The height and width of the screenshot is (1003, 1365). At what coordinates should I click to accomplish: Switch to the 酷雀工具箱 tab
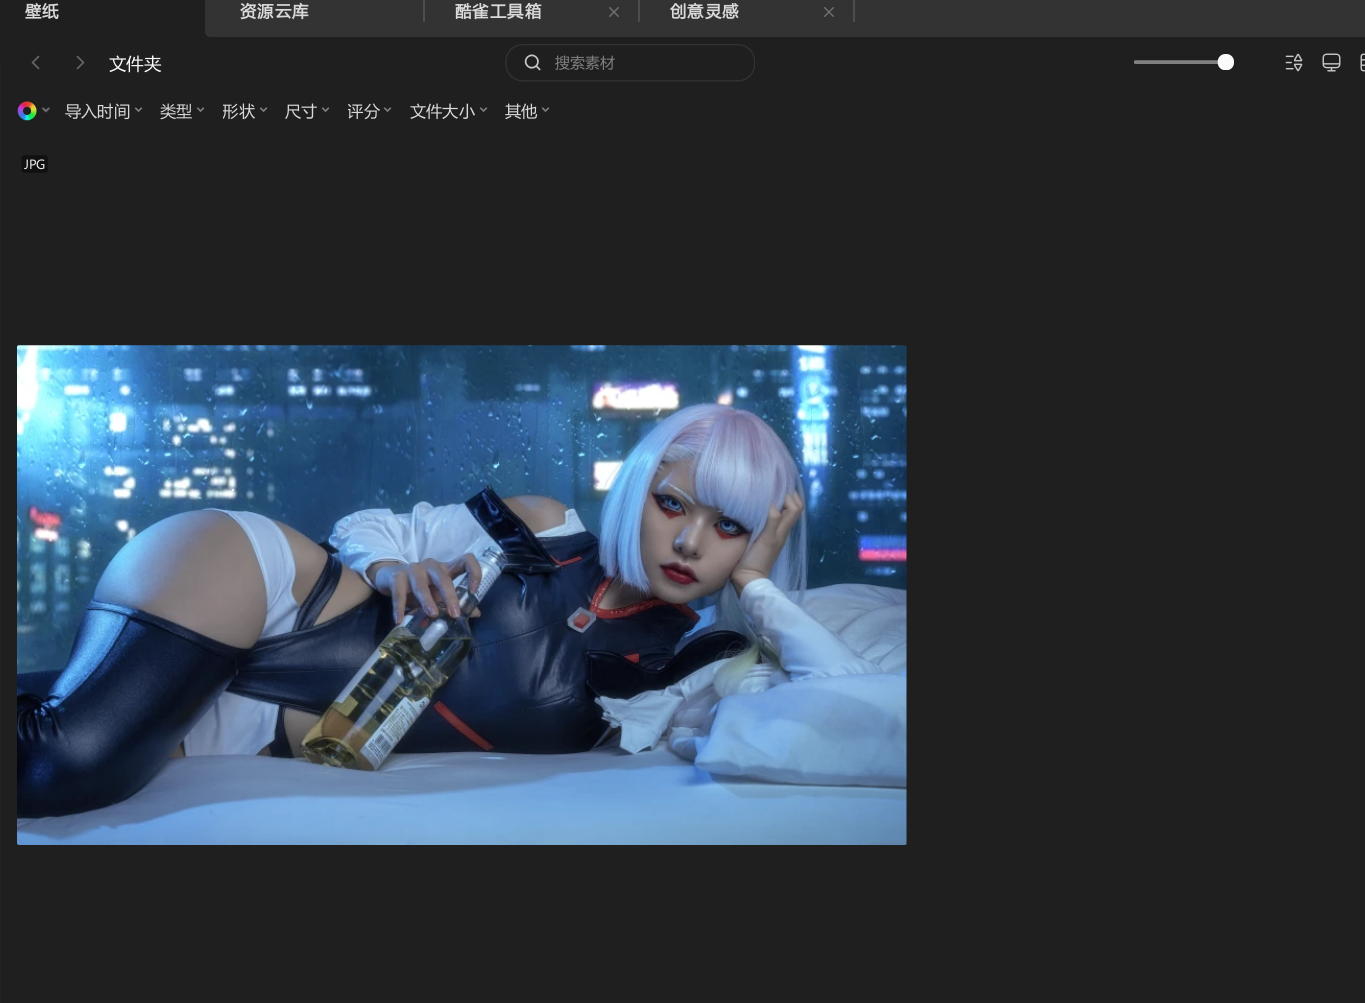(x=498, y=12)
